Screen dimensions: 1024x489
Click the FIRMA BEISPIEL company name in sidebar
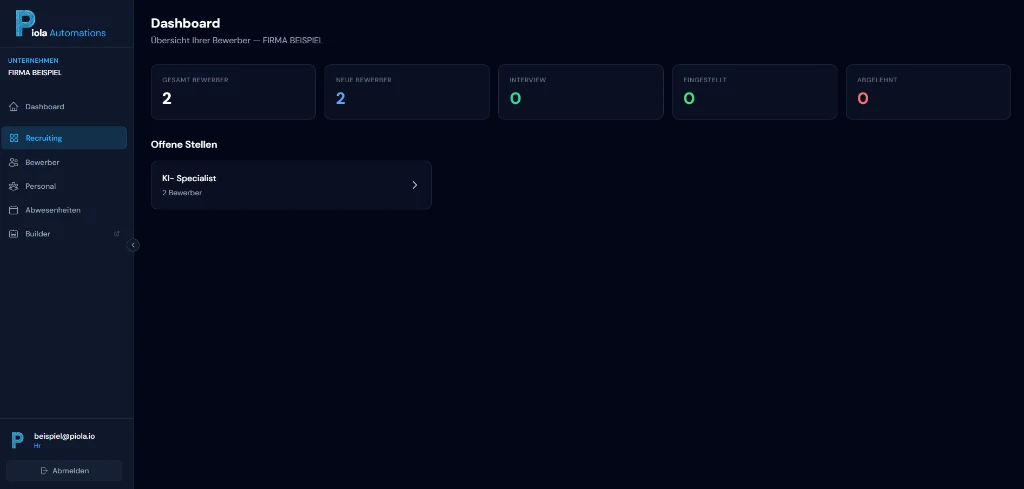click(x=35, y=73)
